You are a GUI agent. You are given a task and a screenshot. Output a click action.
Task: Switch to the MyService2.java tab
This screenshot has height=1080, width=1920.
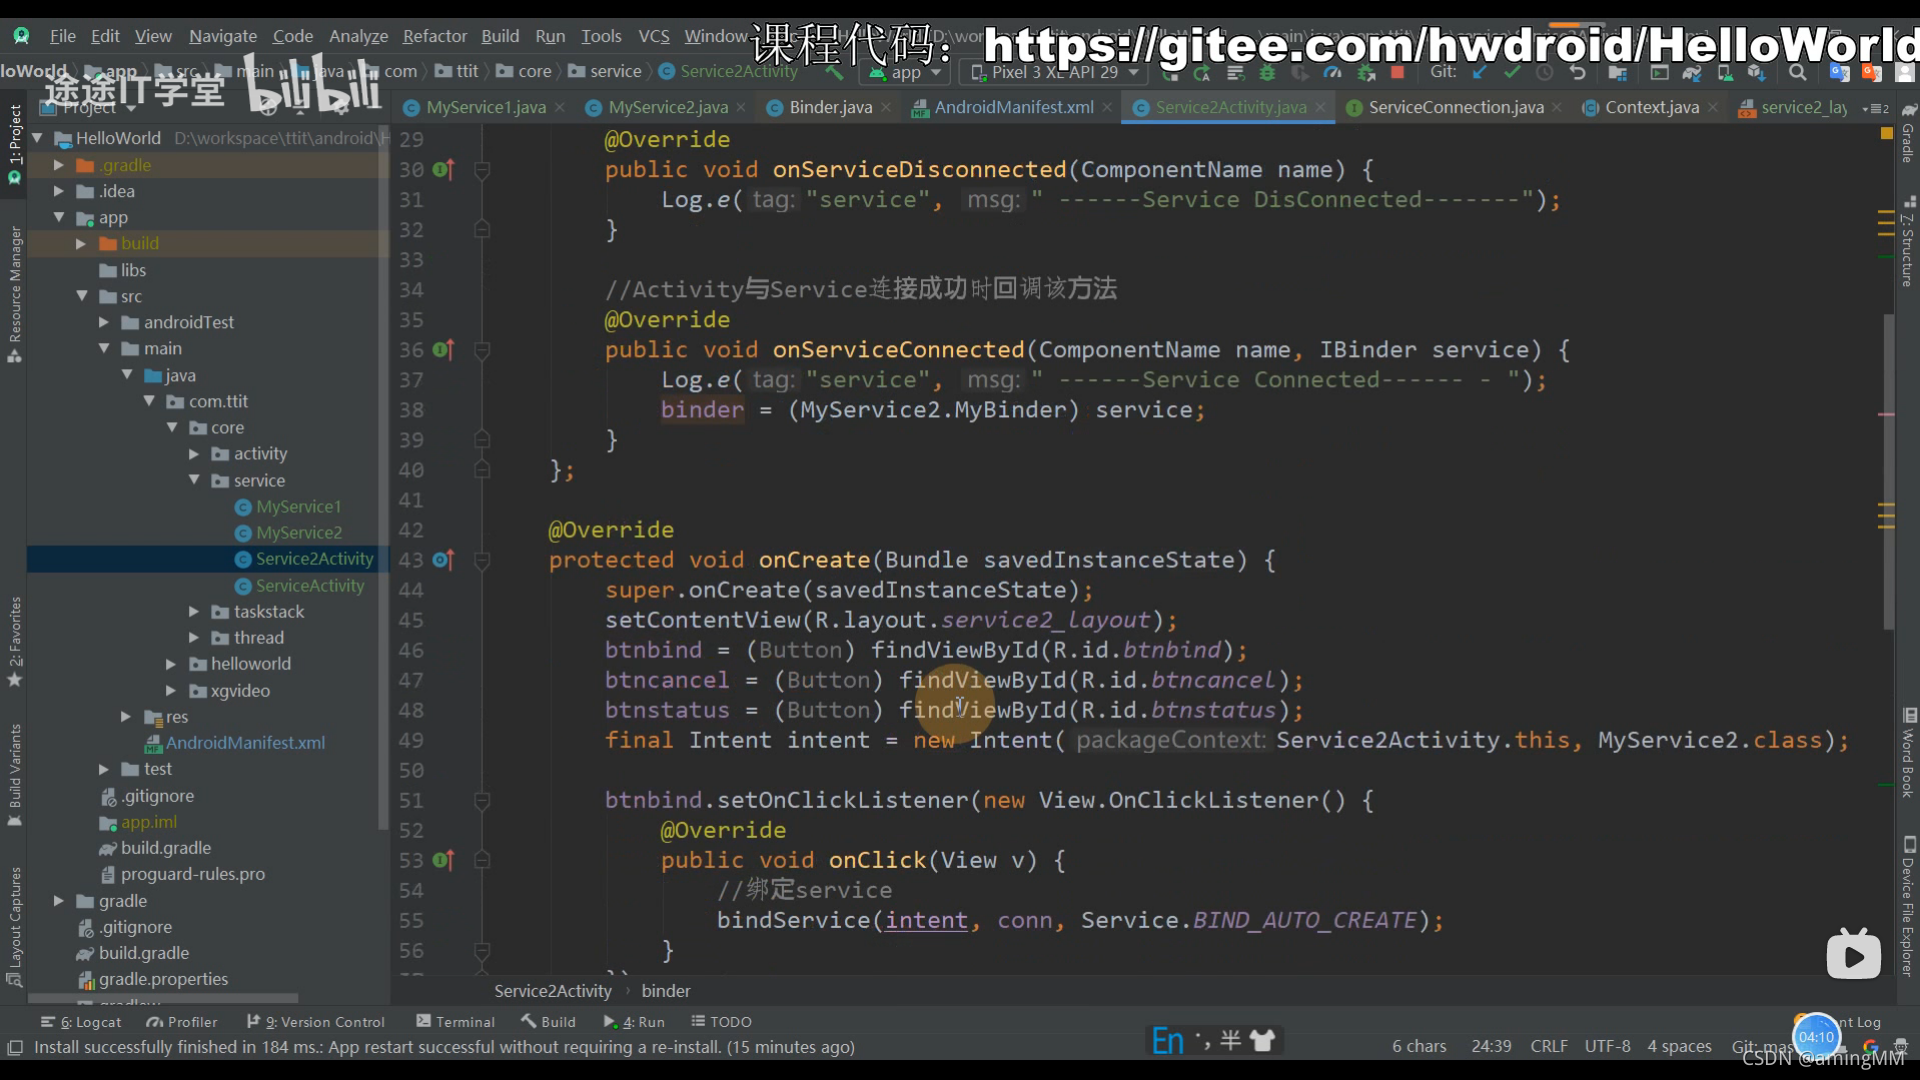(667, 107)
